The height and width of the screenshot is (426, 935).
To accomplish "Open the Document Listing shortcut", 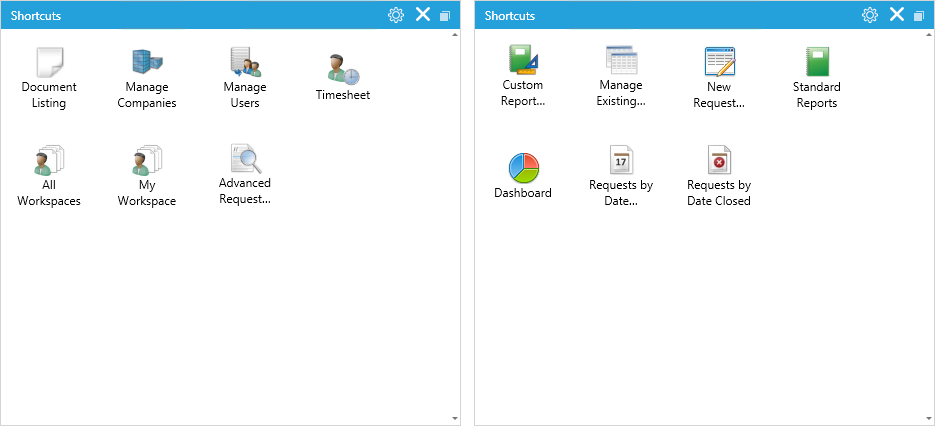I will [49, 78].
